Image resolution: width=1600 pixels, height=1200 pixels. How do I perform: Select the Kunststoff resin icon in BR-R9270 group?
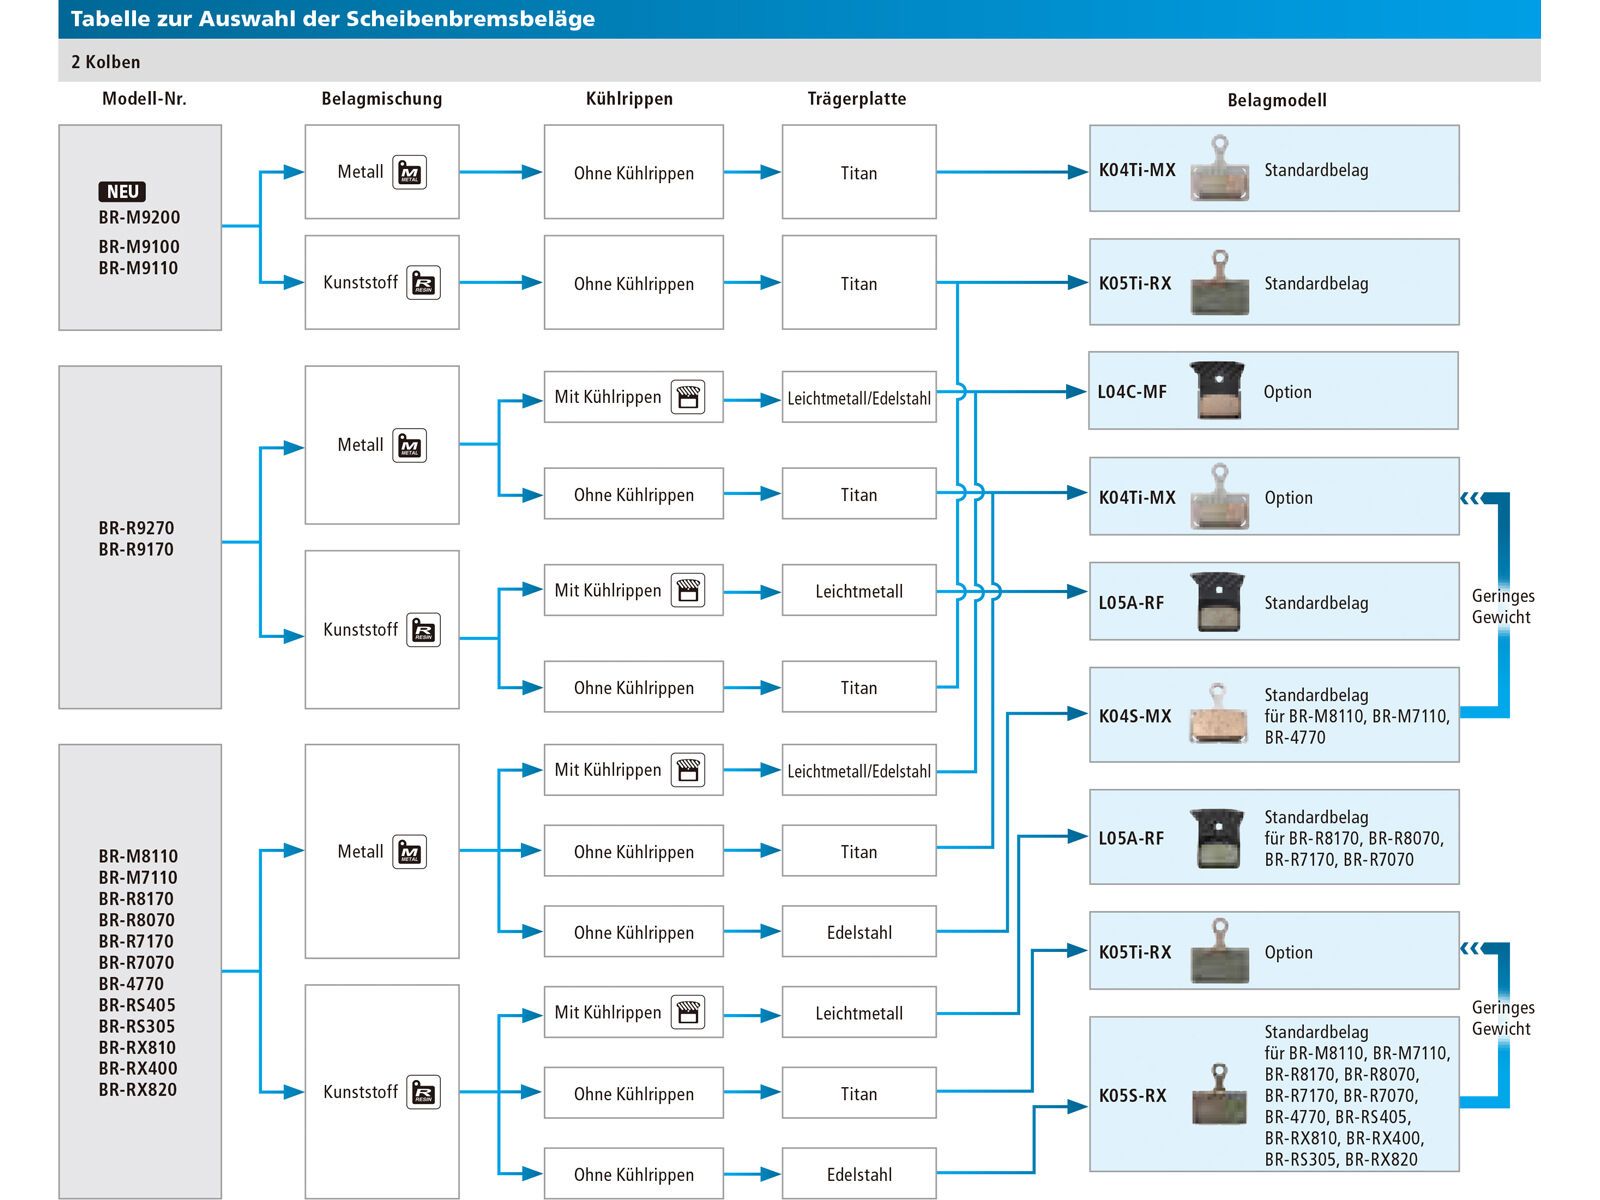pos(424,630)
